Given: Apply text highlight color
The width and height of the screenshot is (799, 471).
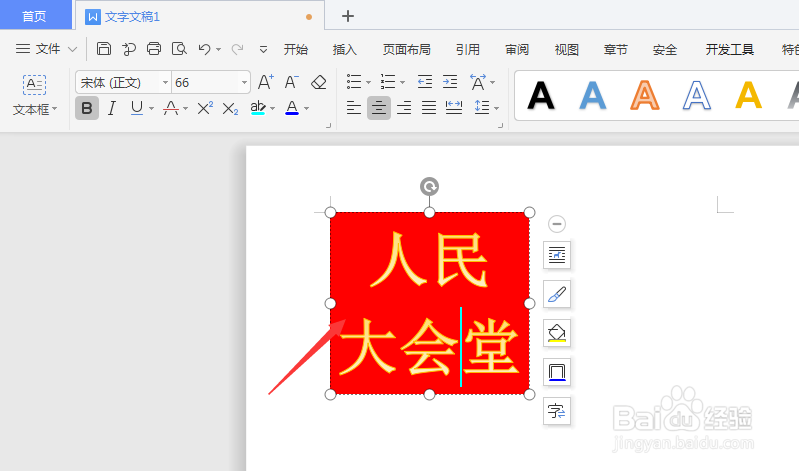Looking at the screenshot, I should click(258, 108).
